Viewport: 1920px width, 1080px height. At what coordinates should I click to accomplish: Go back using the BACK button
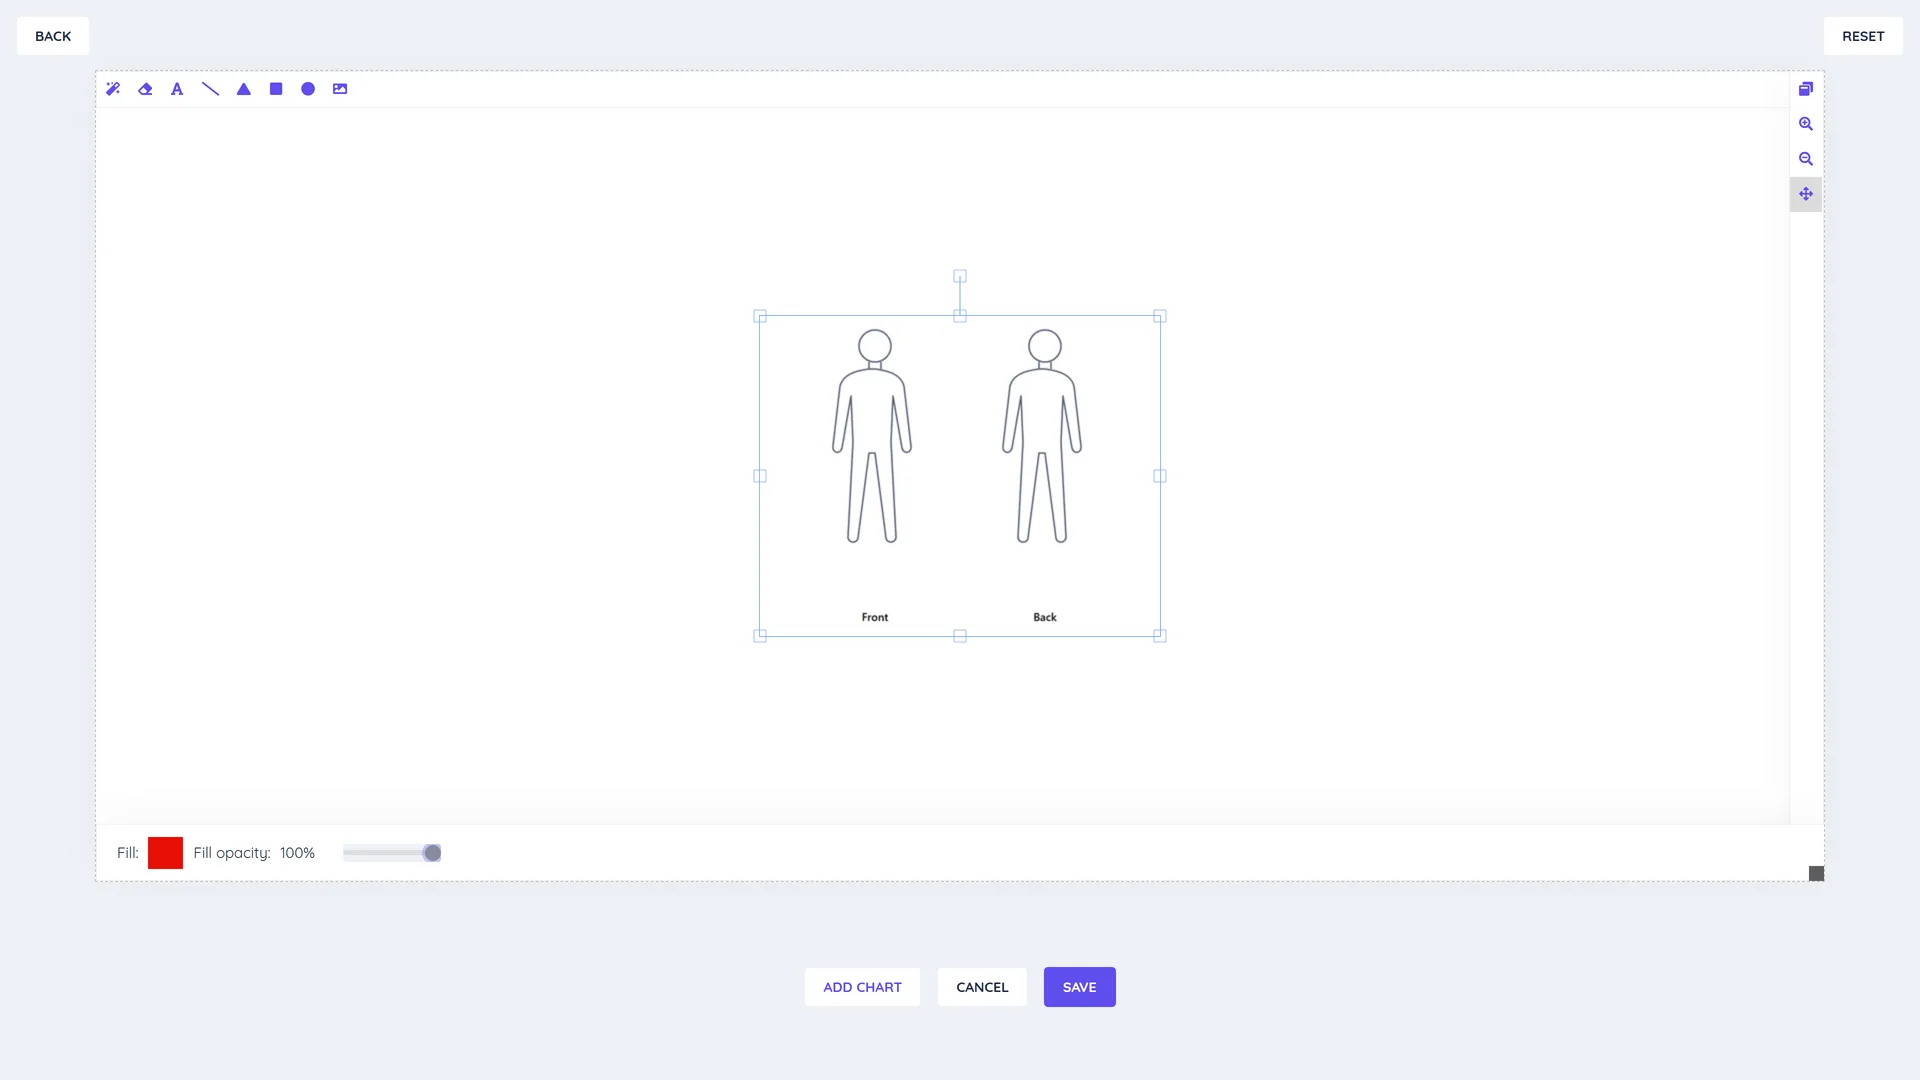[x=53, y=36]
